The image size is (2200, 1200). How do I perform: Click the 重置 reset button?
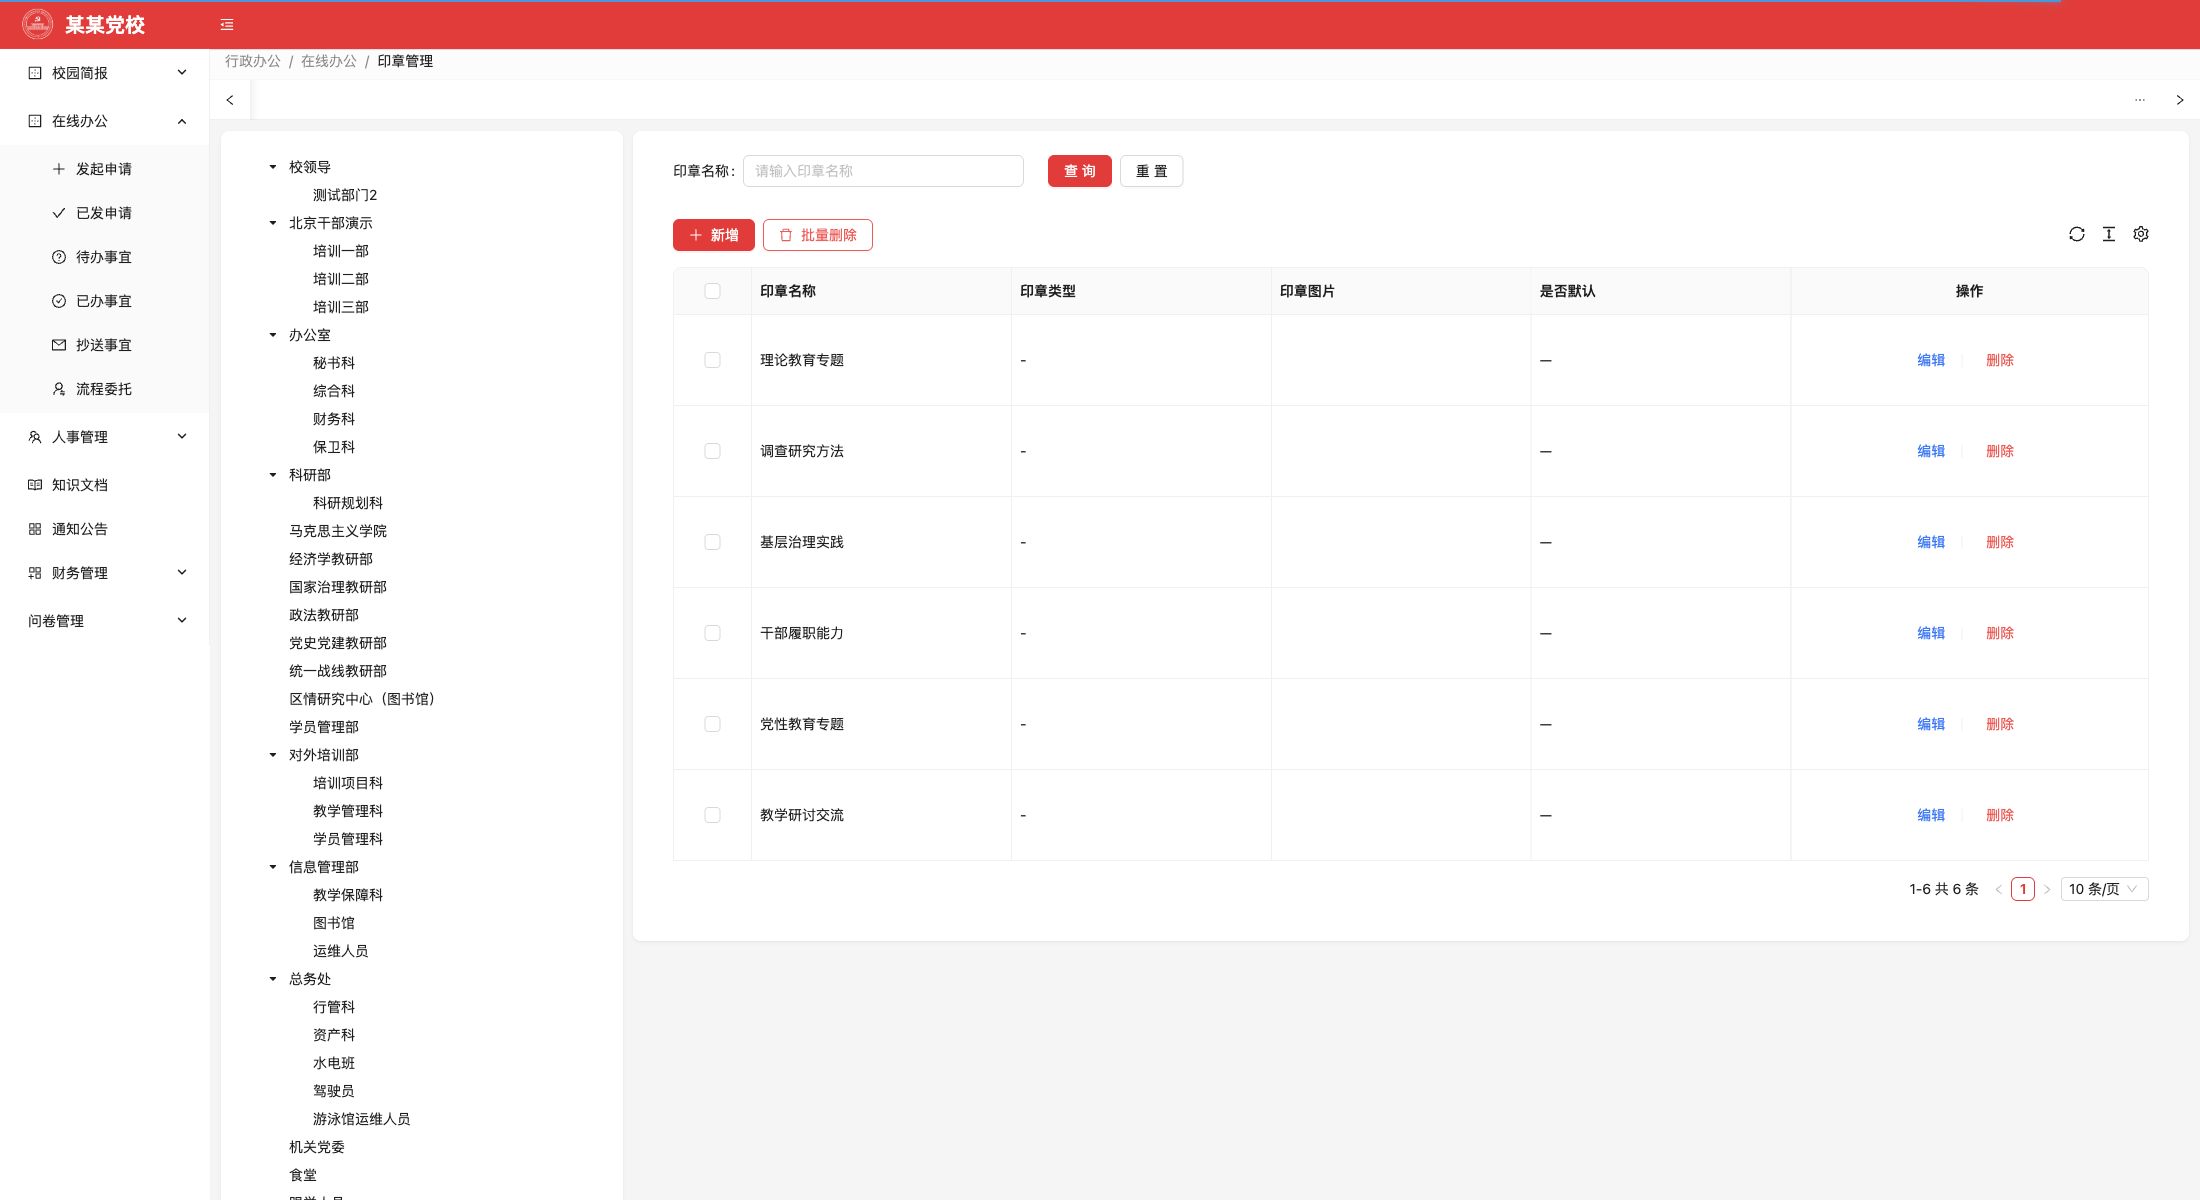(1151, 171)
